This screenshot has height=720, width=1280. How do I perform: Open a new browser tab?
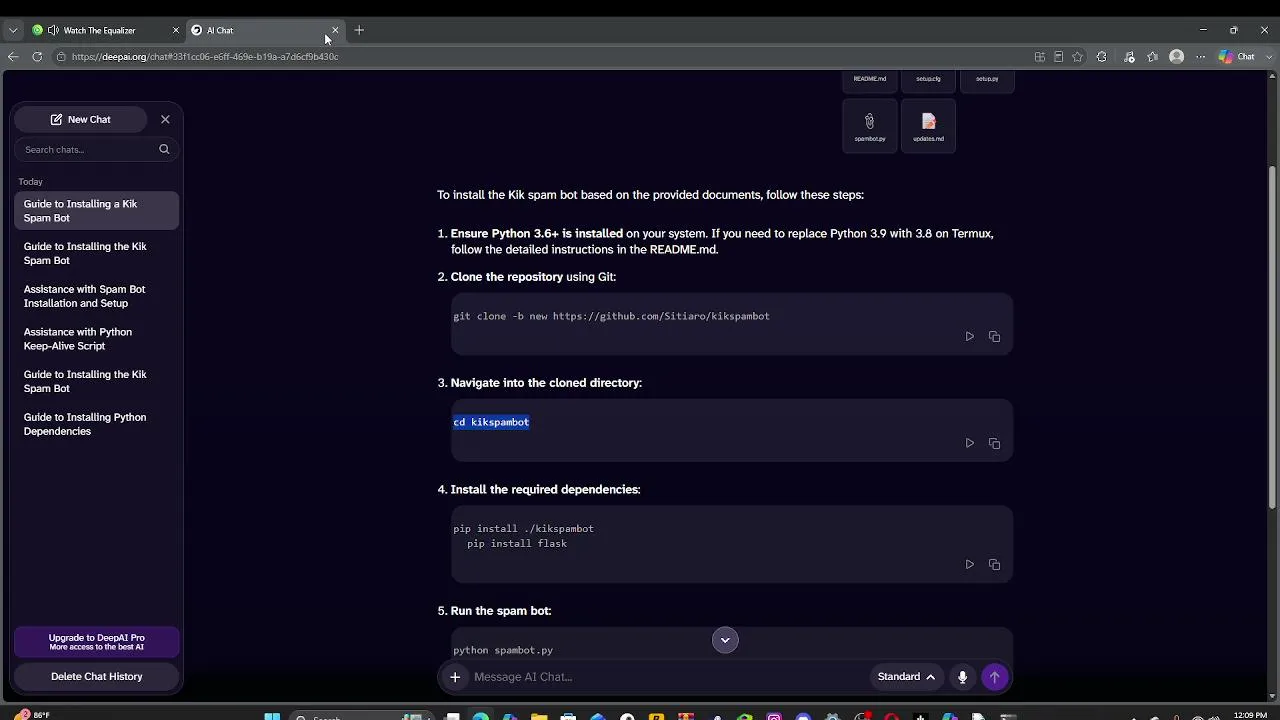(359, 30)
